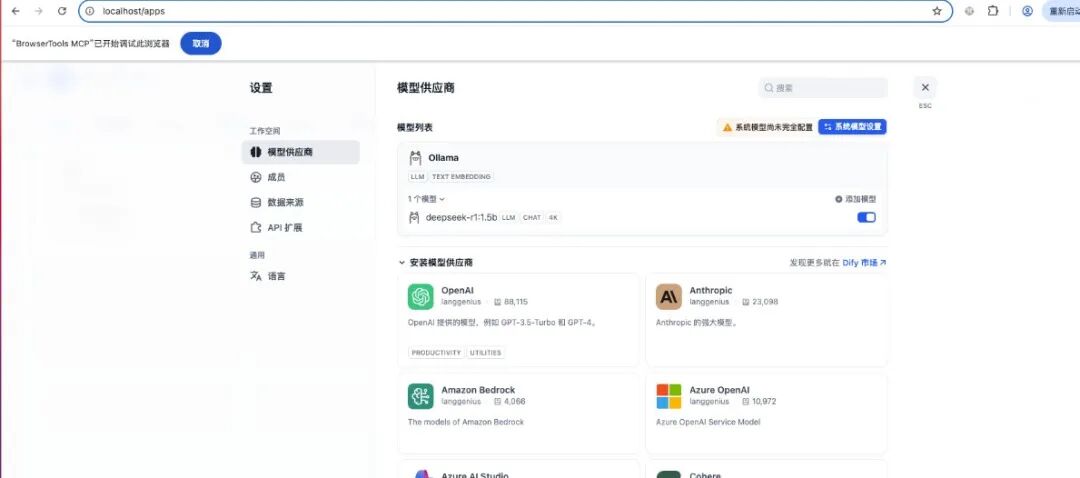Go back using the browser back arrow

coord(16,11)
